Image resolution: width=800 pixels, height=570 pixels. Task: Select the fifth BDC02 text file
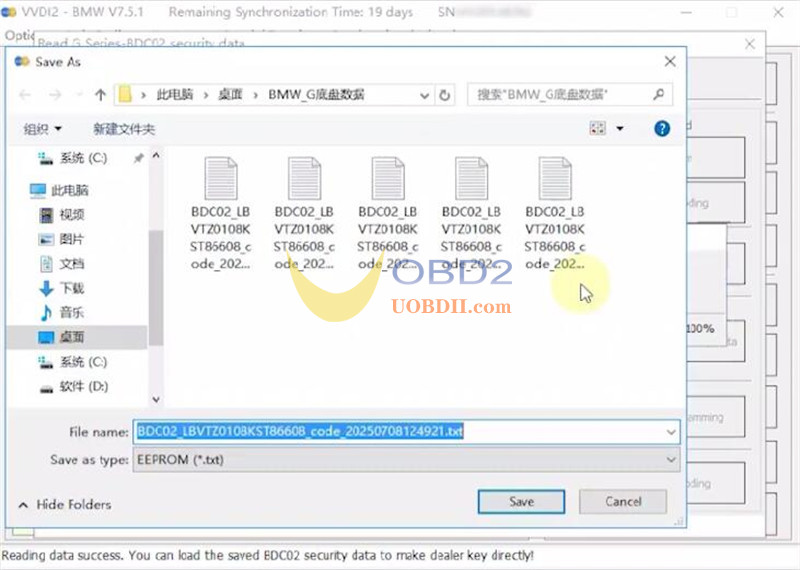pyautogui.click(x=555, y=214)
